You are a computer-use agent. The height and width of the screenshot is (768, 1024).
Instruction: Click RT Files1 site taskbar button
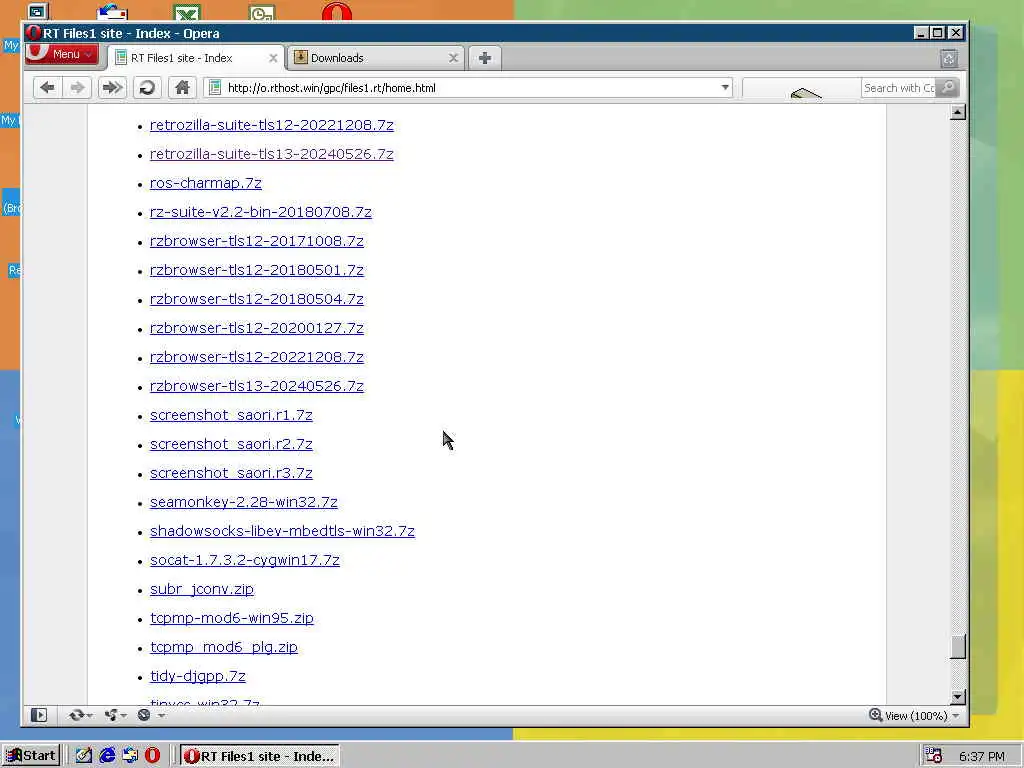click(x=259, y=756)
